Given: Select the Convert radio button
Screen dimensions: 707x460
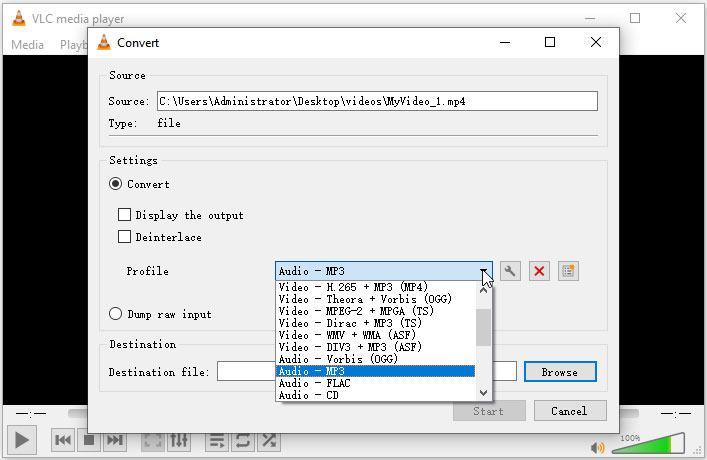Looking at the screenshot, I should tap(115, 184).
